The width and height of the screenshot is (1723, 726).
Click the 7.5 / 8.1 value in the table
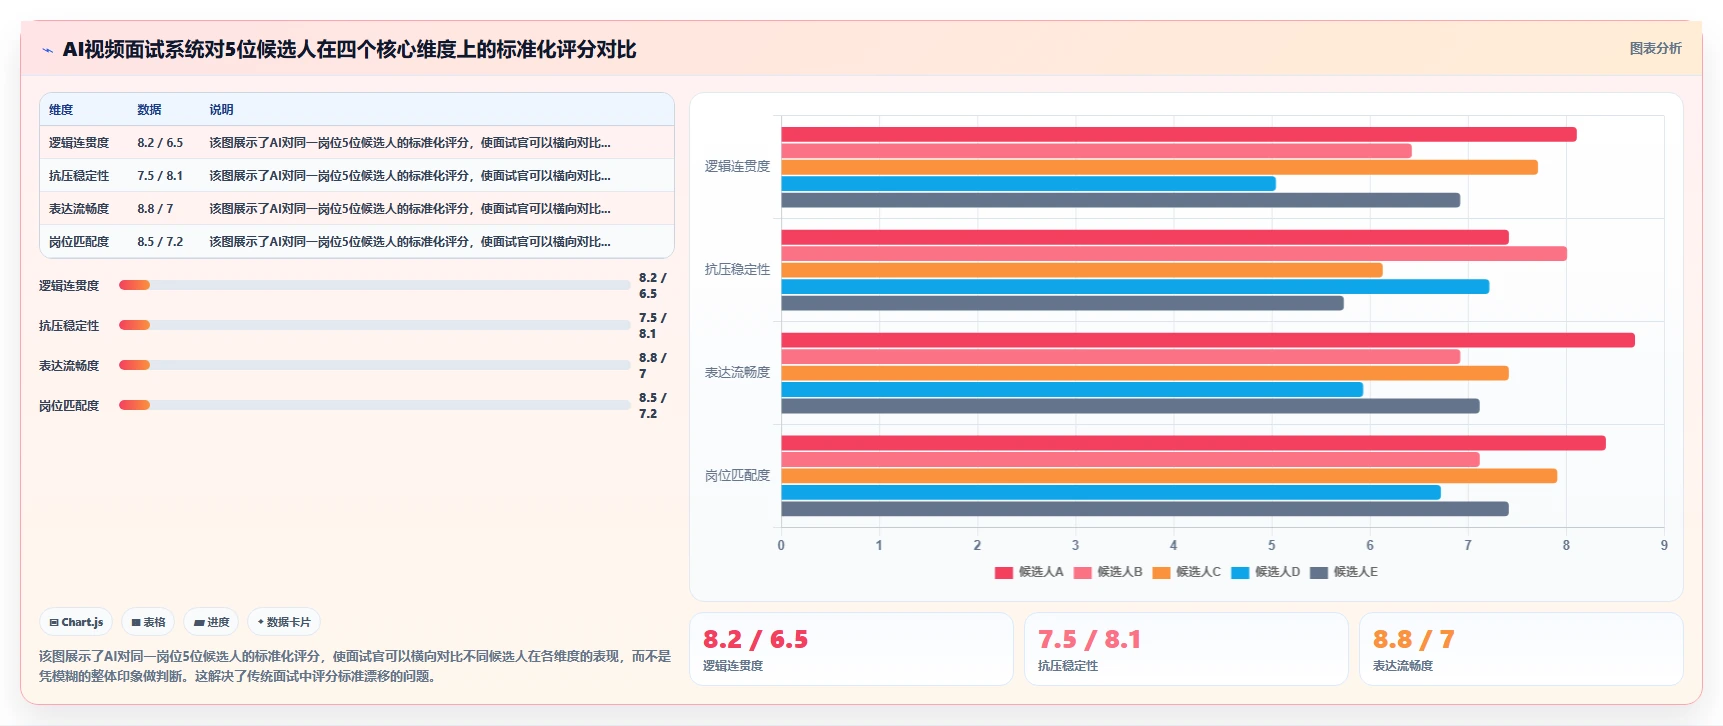point(160,176)
